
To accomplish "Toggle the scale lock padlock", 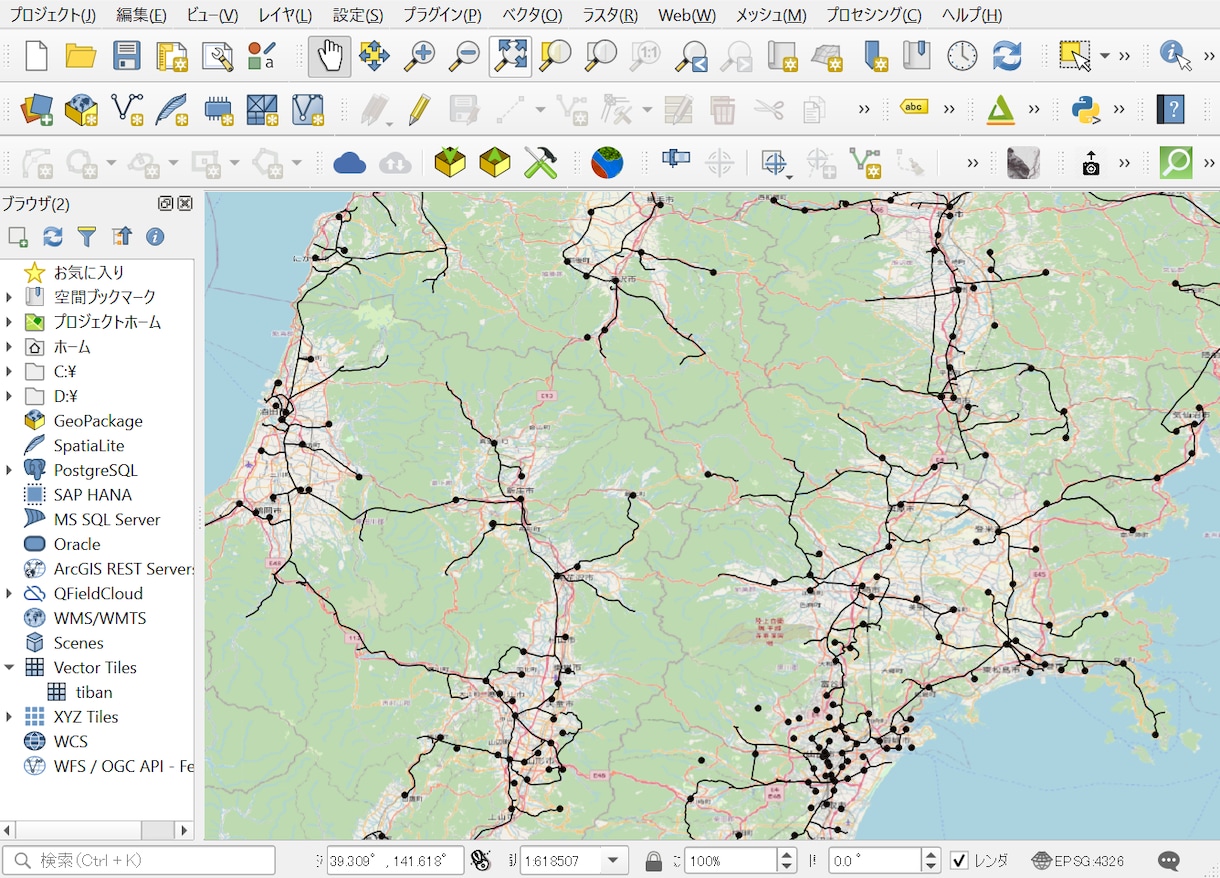I will 654,860.
